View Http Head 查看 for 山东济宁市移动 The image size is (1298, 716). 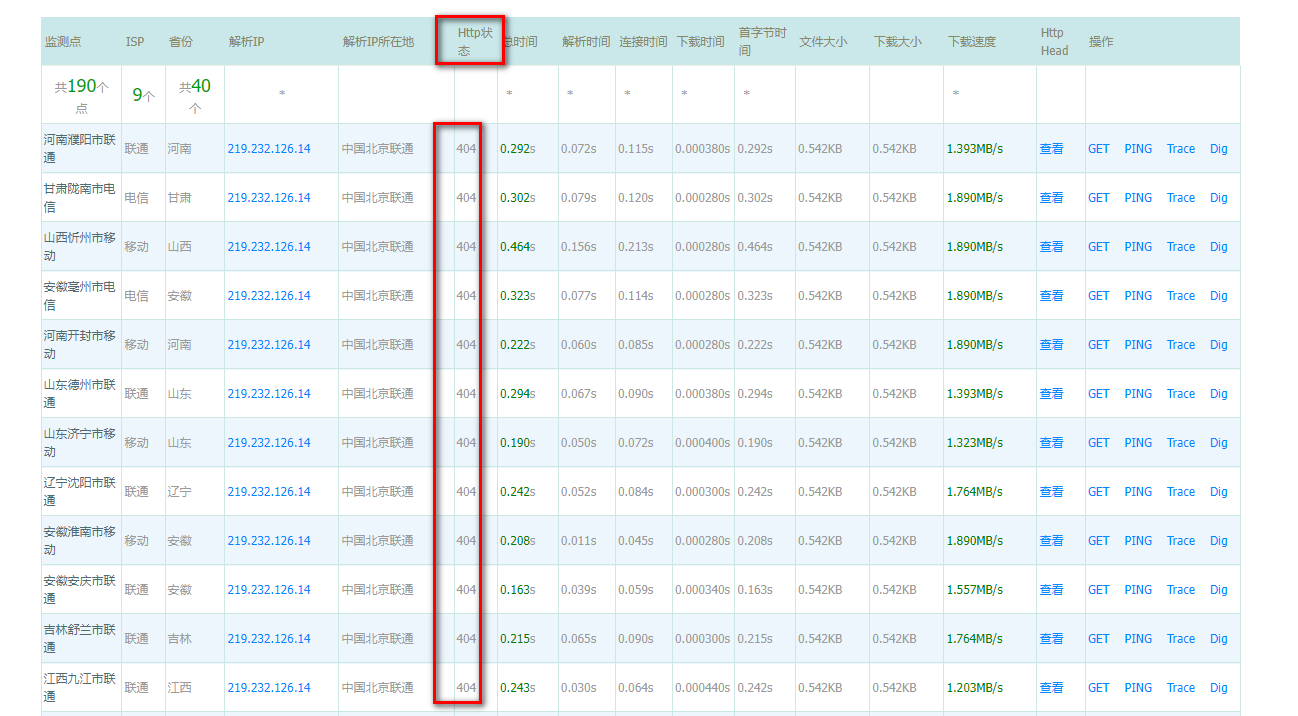[x=1051, y=443]
